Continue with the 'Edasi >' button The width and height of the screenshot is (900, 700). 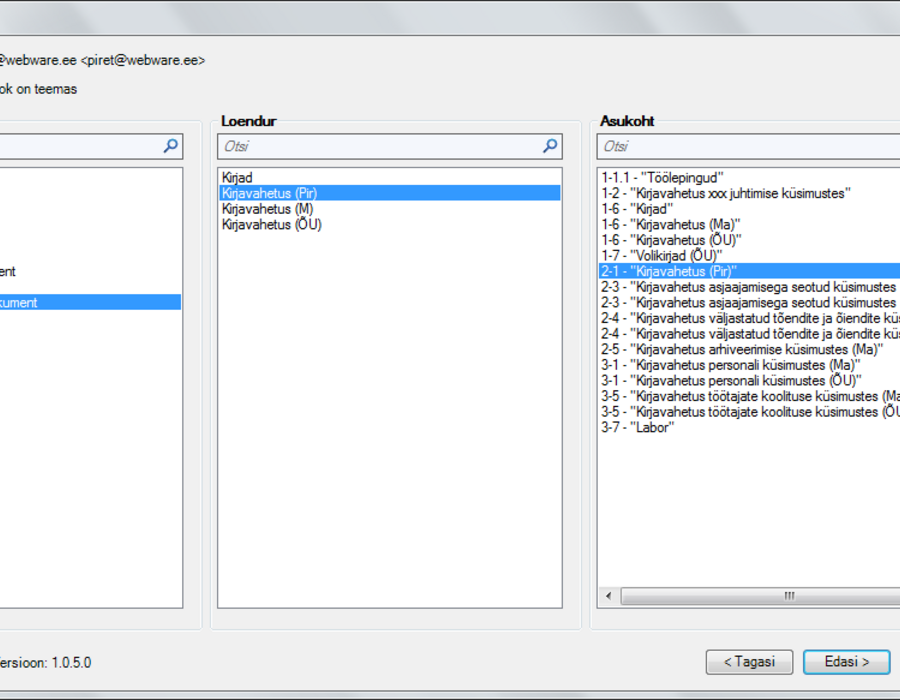pos(847,662)
